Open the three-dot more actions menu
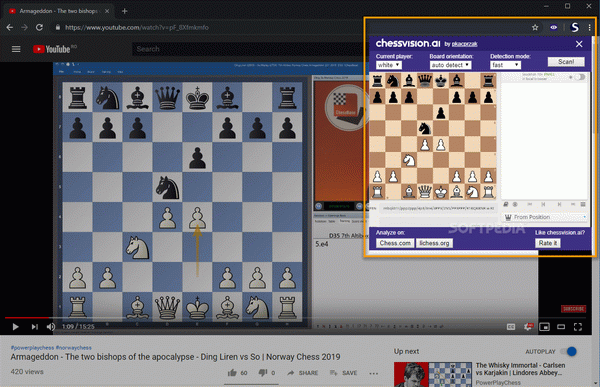This screenshot has height=387, width=600. coord(374,373)
